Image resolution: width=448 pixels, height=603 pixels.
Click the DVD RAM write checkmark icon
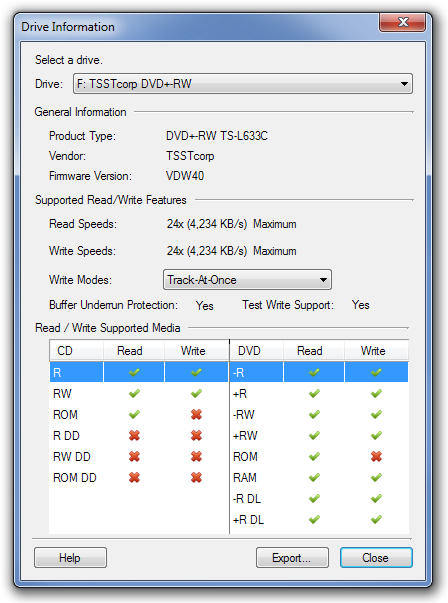point(376,478)
